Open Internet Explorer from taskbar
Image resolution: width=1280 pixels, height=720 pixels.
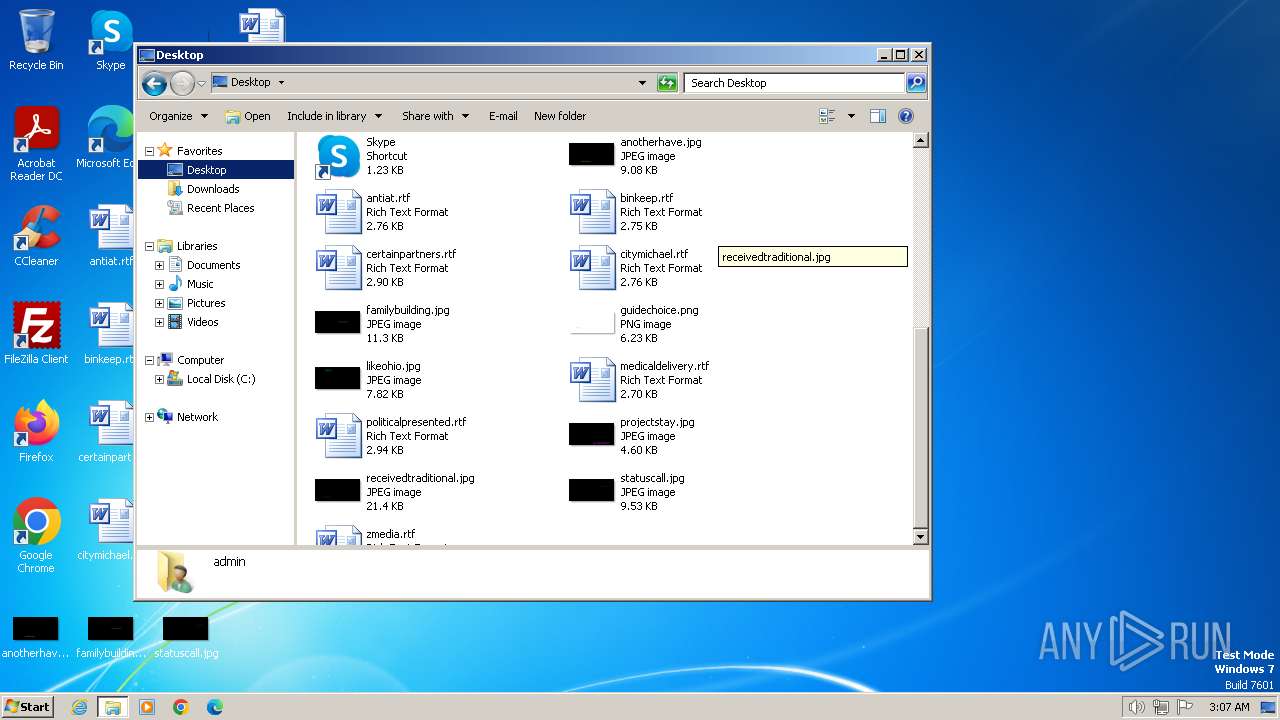pos(79,707)
